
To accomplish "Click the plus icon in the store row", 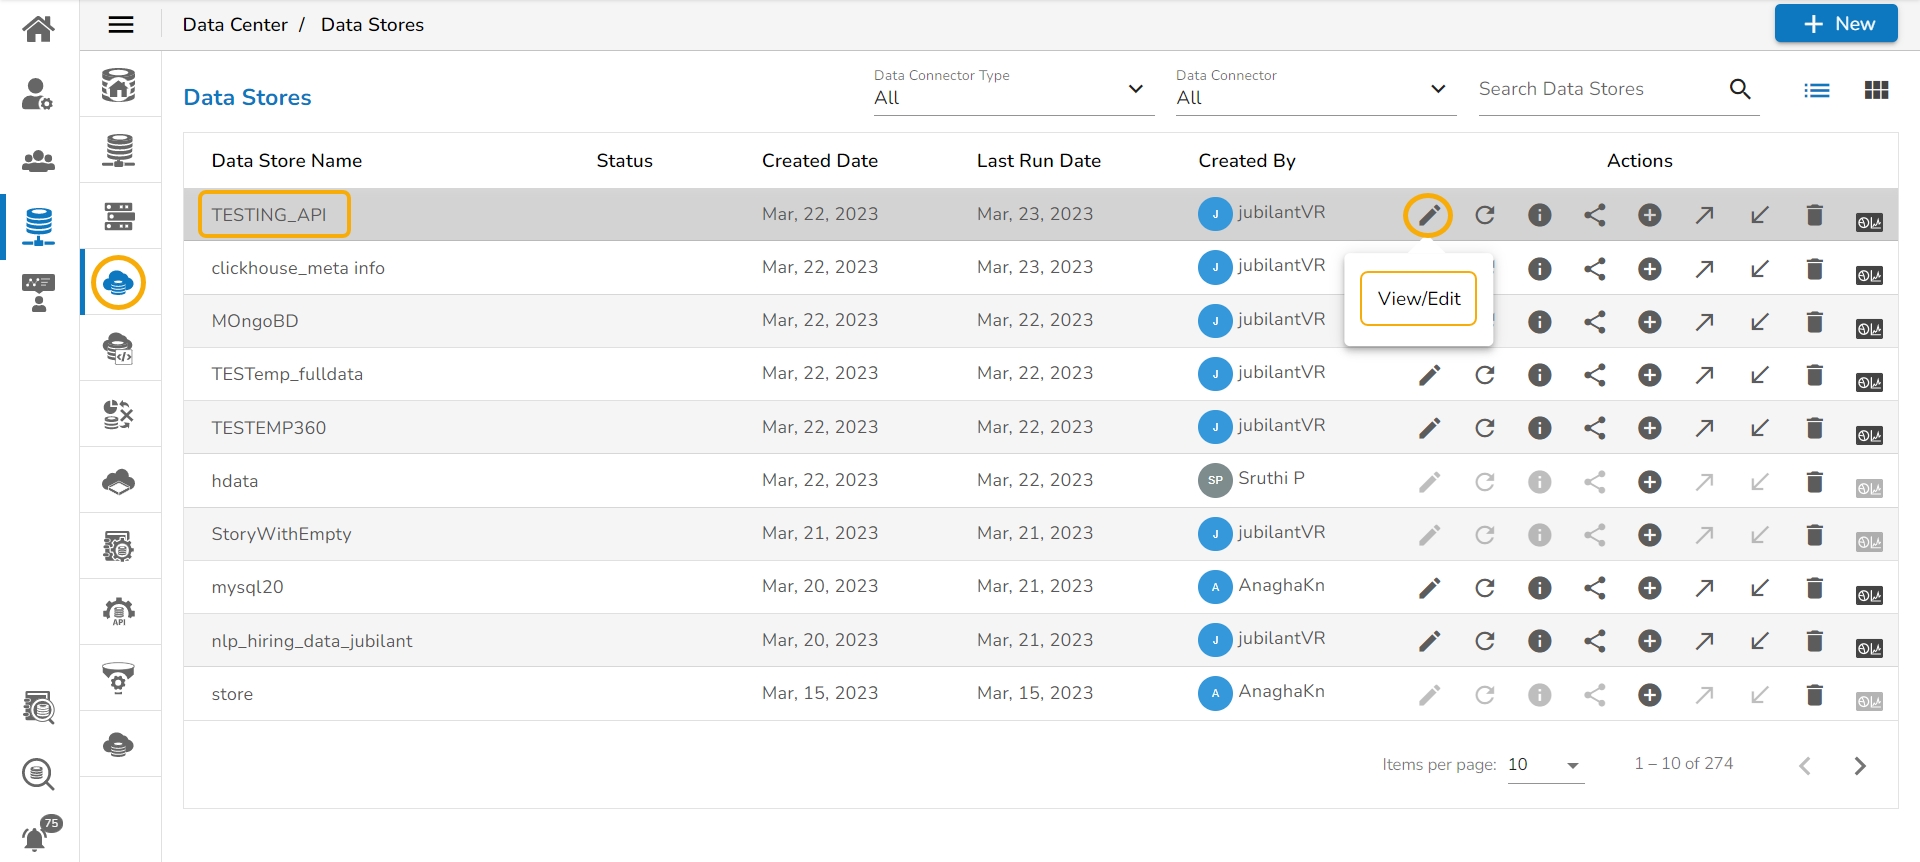I will [1649, 695].
